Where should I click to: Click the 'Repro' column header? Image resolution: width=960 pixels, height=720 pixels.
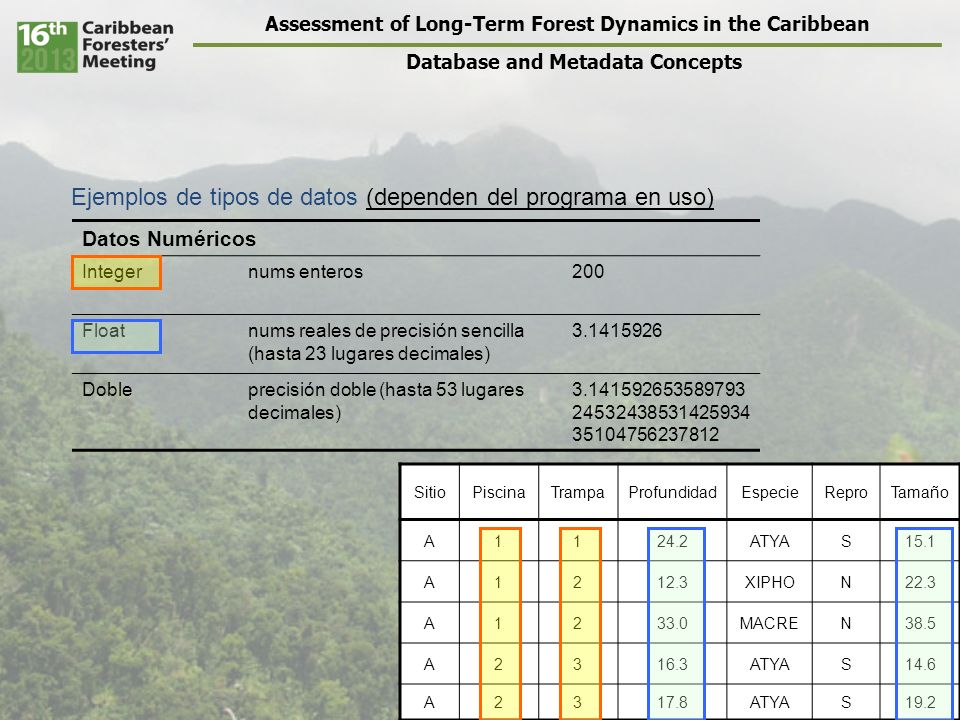pyautogui.click(x=846, y=492)
